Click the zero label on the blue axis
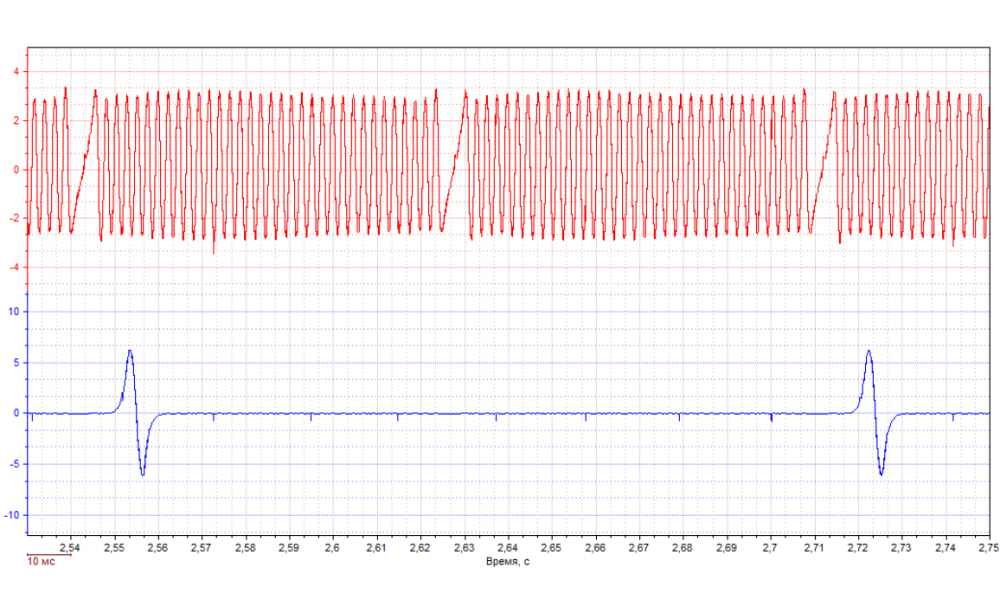Viewport: 1000px width, 606px height. (x=18, y=411)
